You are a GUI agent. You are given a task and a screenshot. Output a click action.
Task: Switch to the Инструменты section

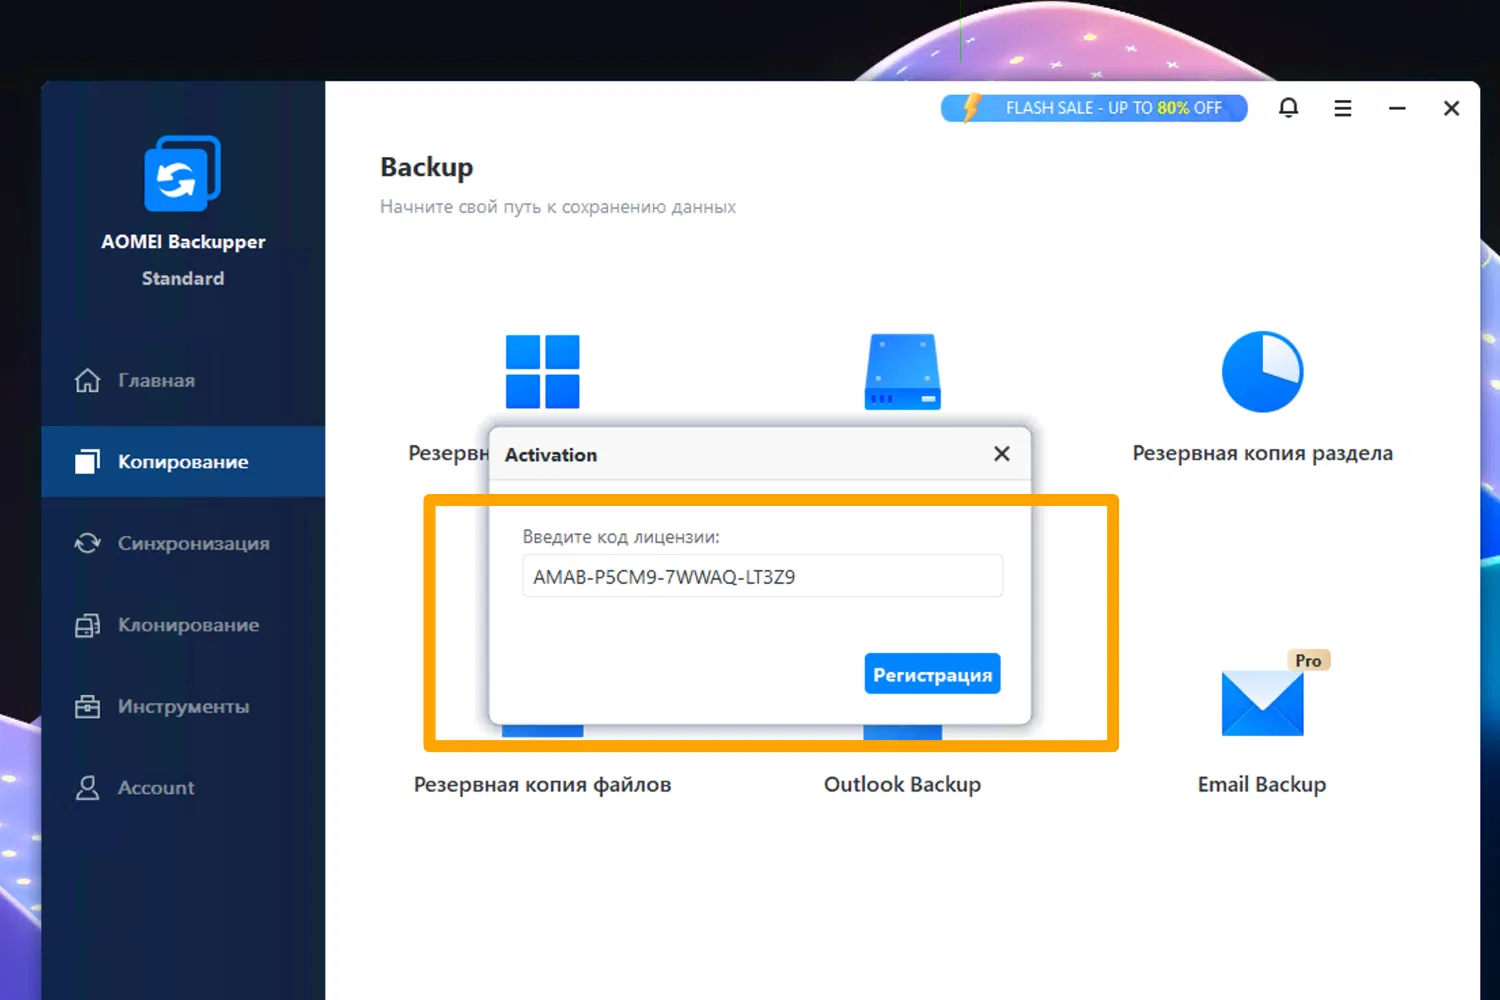pyautogui.click(x=183, y=706)
